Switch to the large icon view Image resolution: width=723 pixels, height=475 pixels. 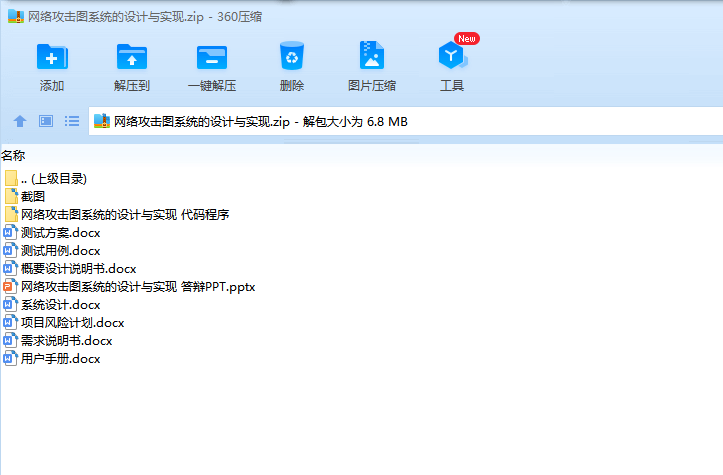pyautogui.click(x=46, y=121)
